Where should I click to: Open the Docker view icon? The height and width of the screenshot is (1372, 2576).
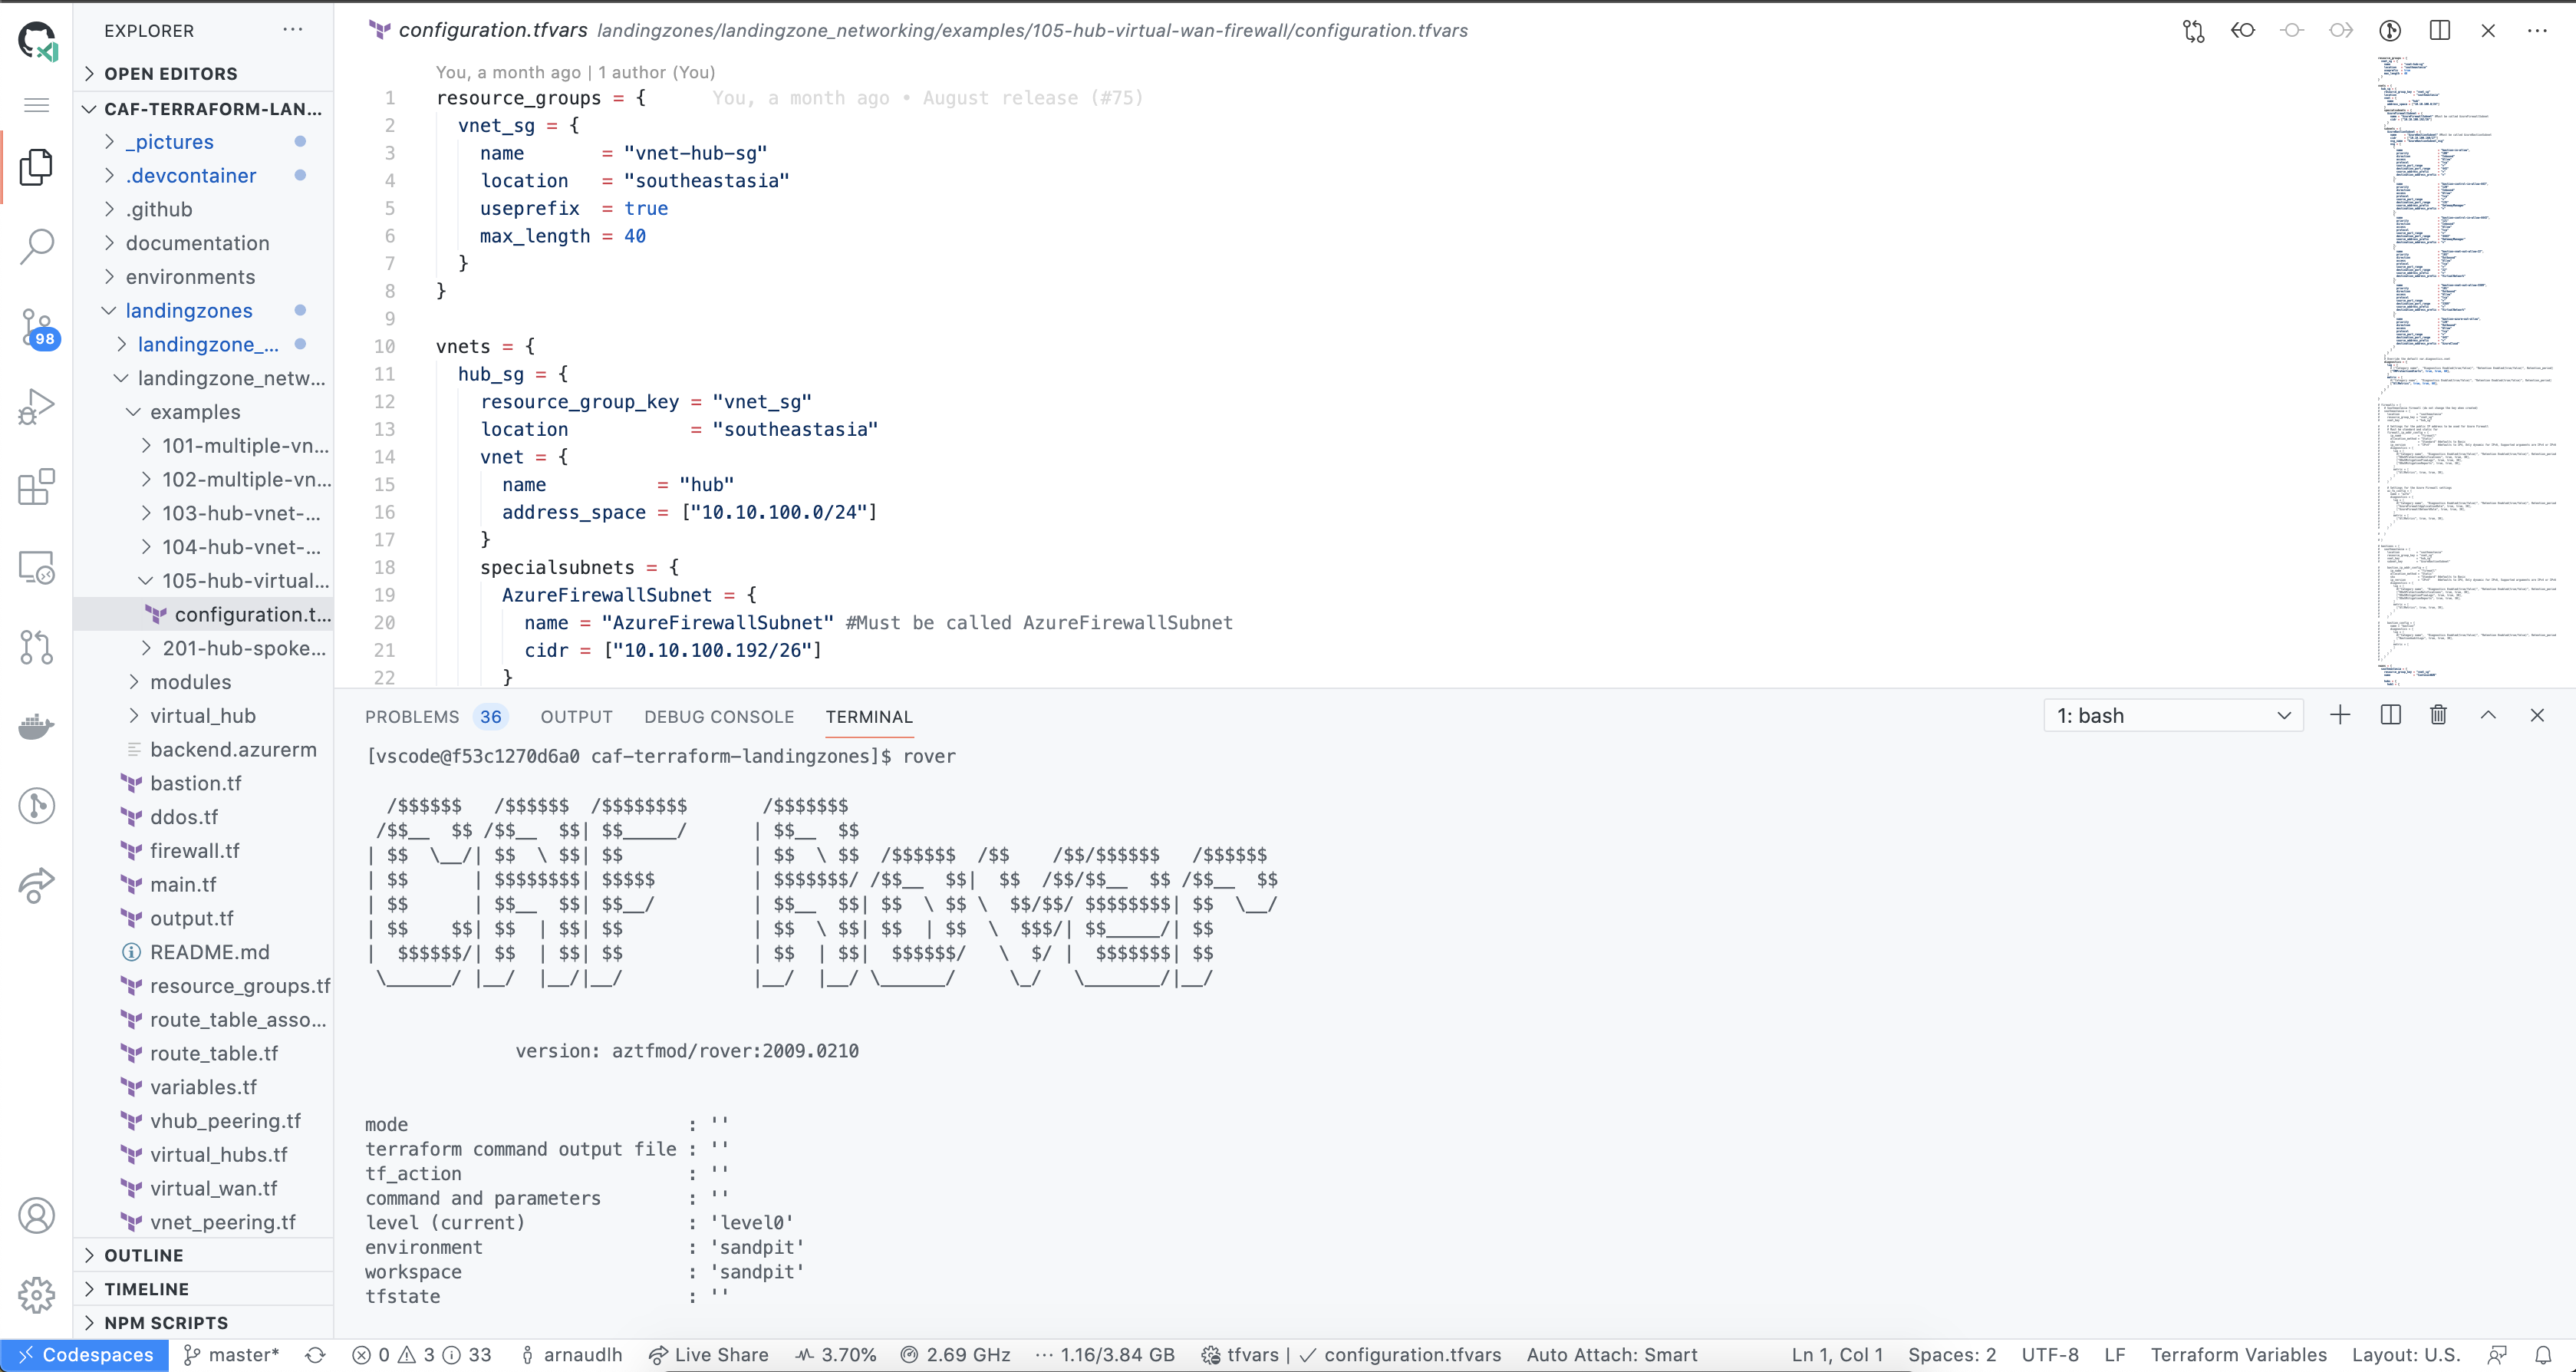point(37,726)
